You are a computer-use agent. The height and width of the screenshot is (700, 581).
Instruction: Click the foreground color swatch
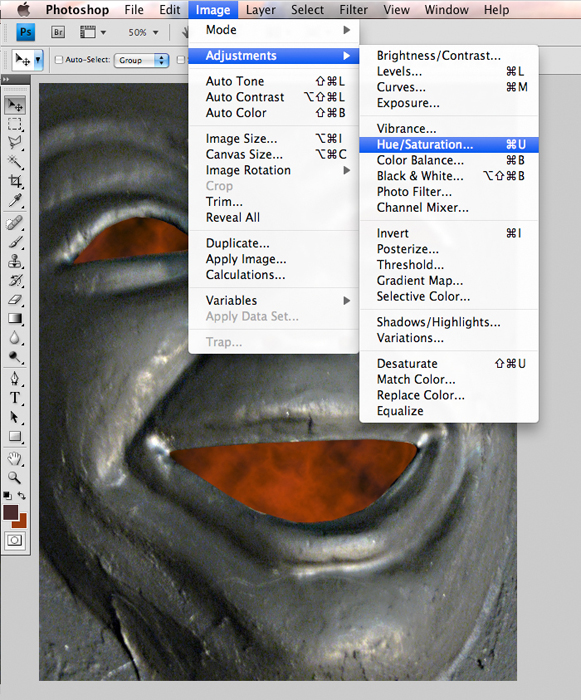[x=10, y=512]
